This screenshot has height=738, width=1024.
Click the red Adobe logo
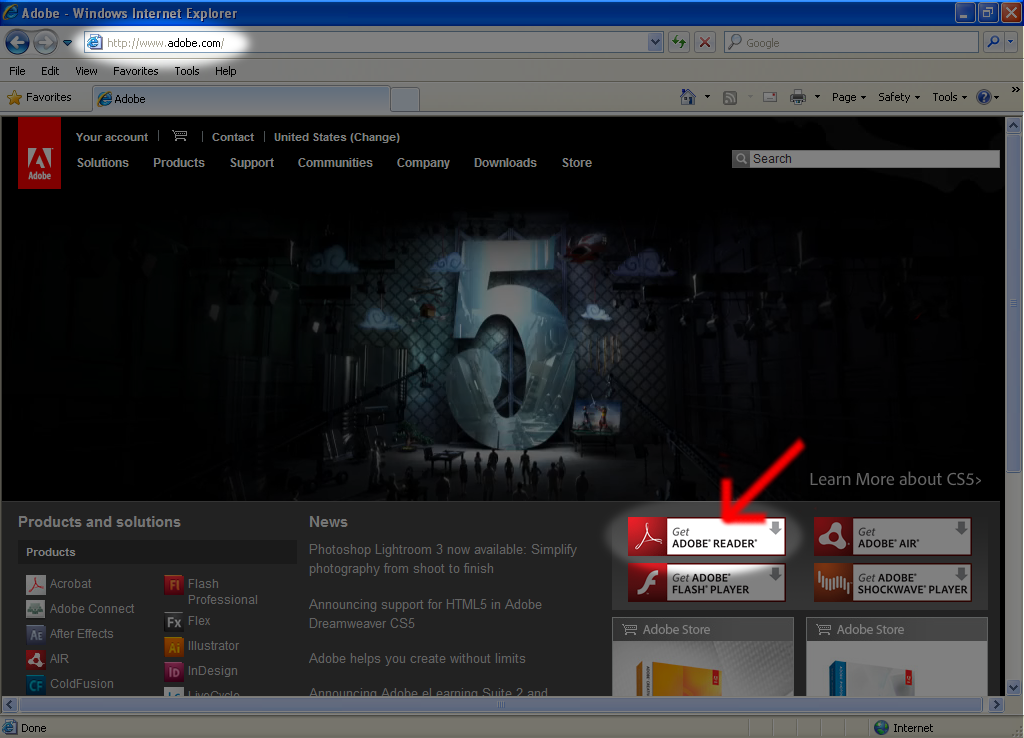pyautogui.click(x=40, y=153)
